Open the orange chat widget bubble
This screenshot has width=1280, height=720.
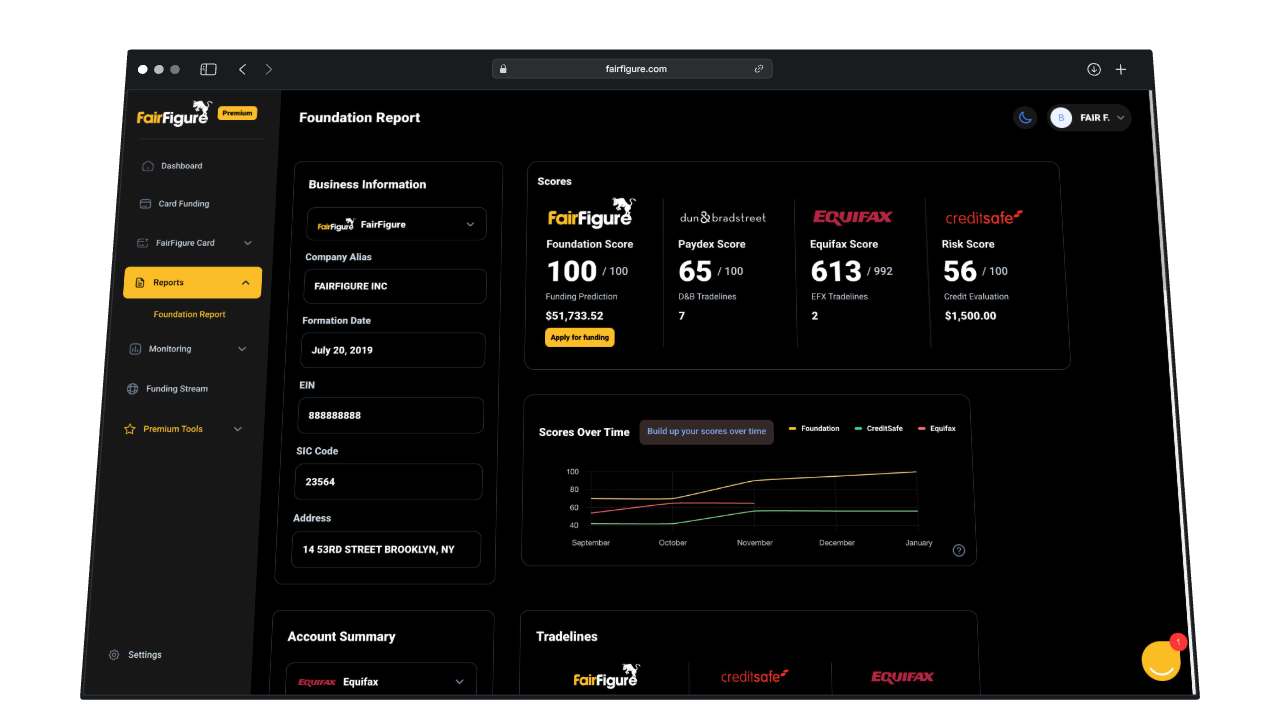pyautogui.click(x=1161, y=661)
